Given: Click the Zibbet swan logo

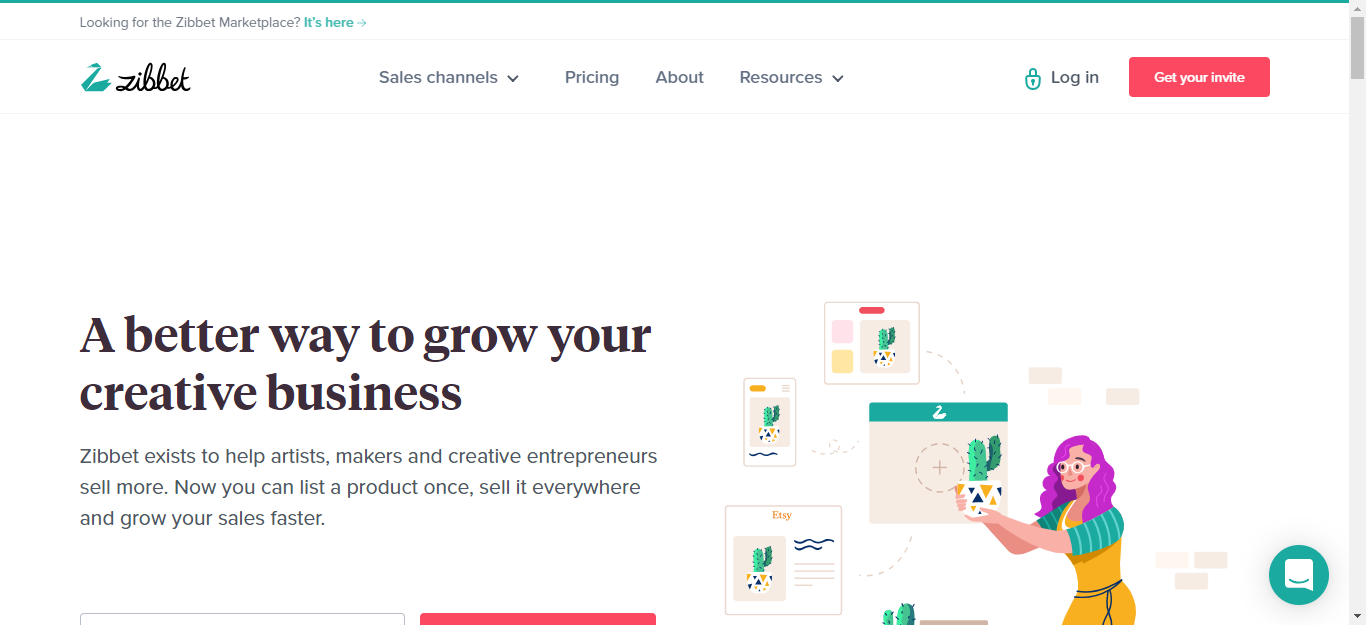Looking at the screenshot, I should pos(96,78).
